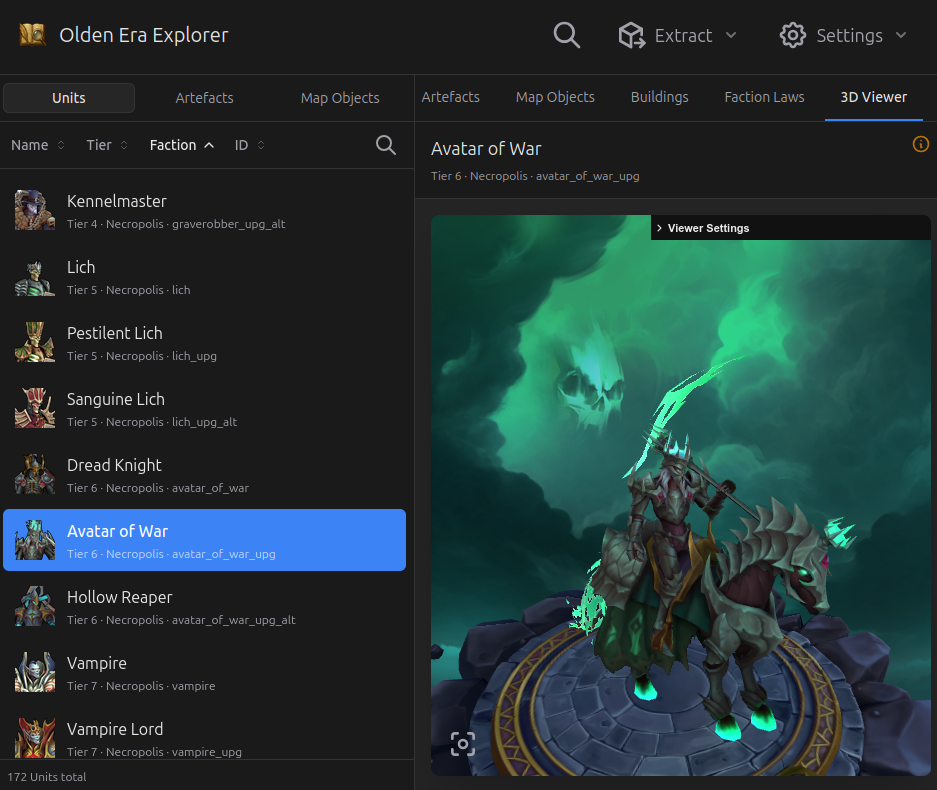The image size is (937, 790).
Task: Open the Buildings tab
Action: (660, 97)
